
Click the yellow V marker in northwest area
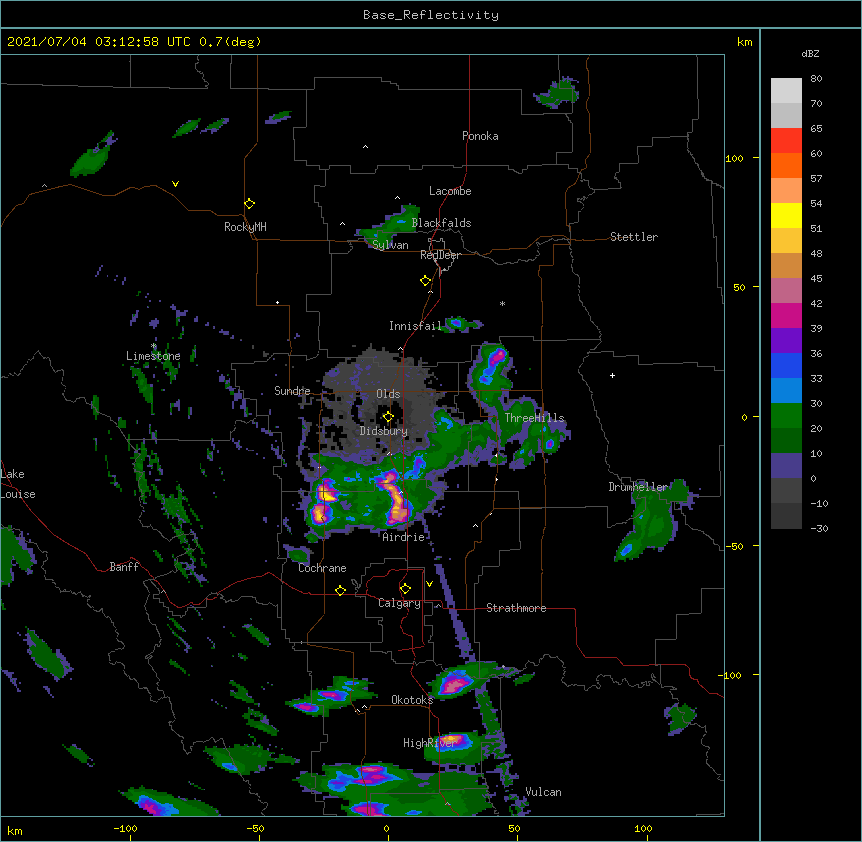tap(175, 184)
